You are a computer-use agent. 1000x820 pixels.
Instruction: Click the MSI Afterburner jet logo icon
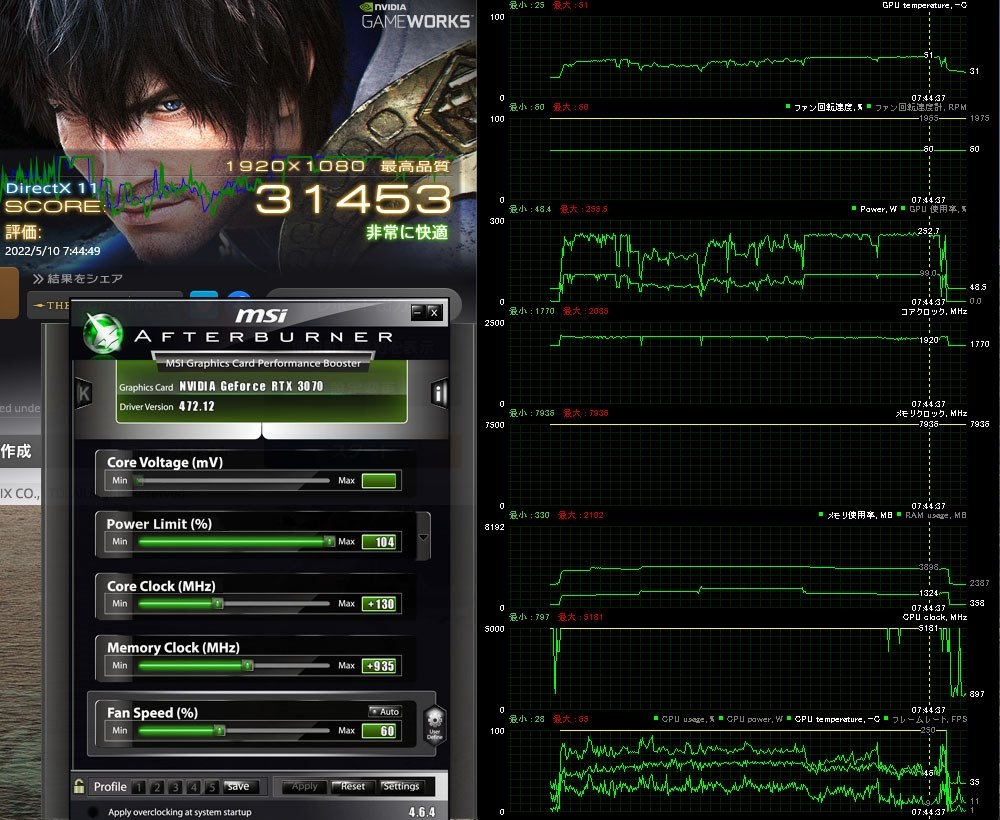pos(103,333)
